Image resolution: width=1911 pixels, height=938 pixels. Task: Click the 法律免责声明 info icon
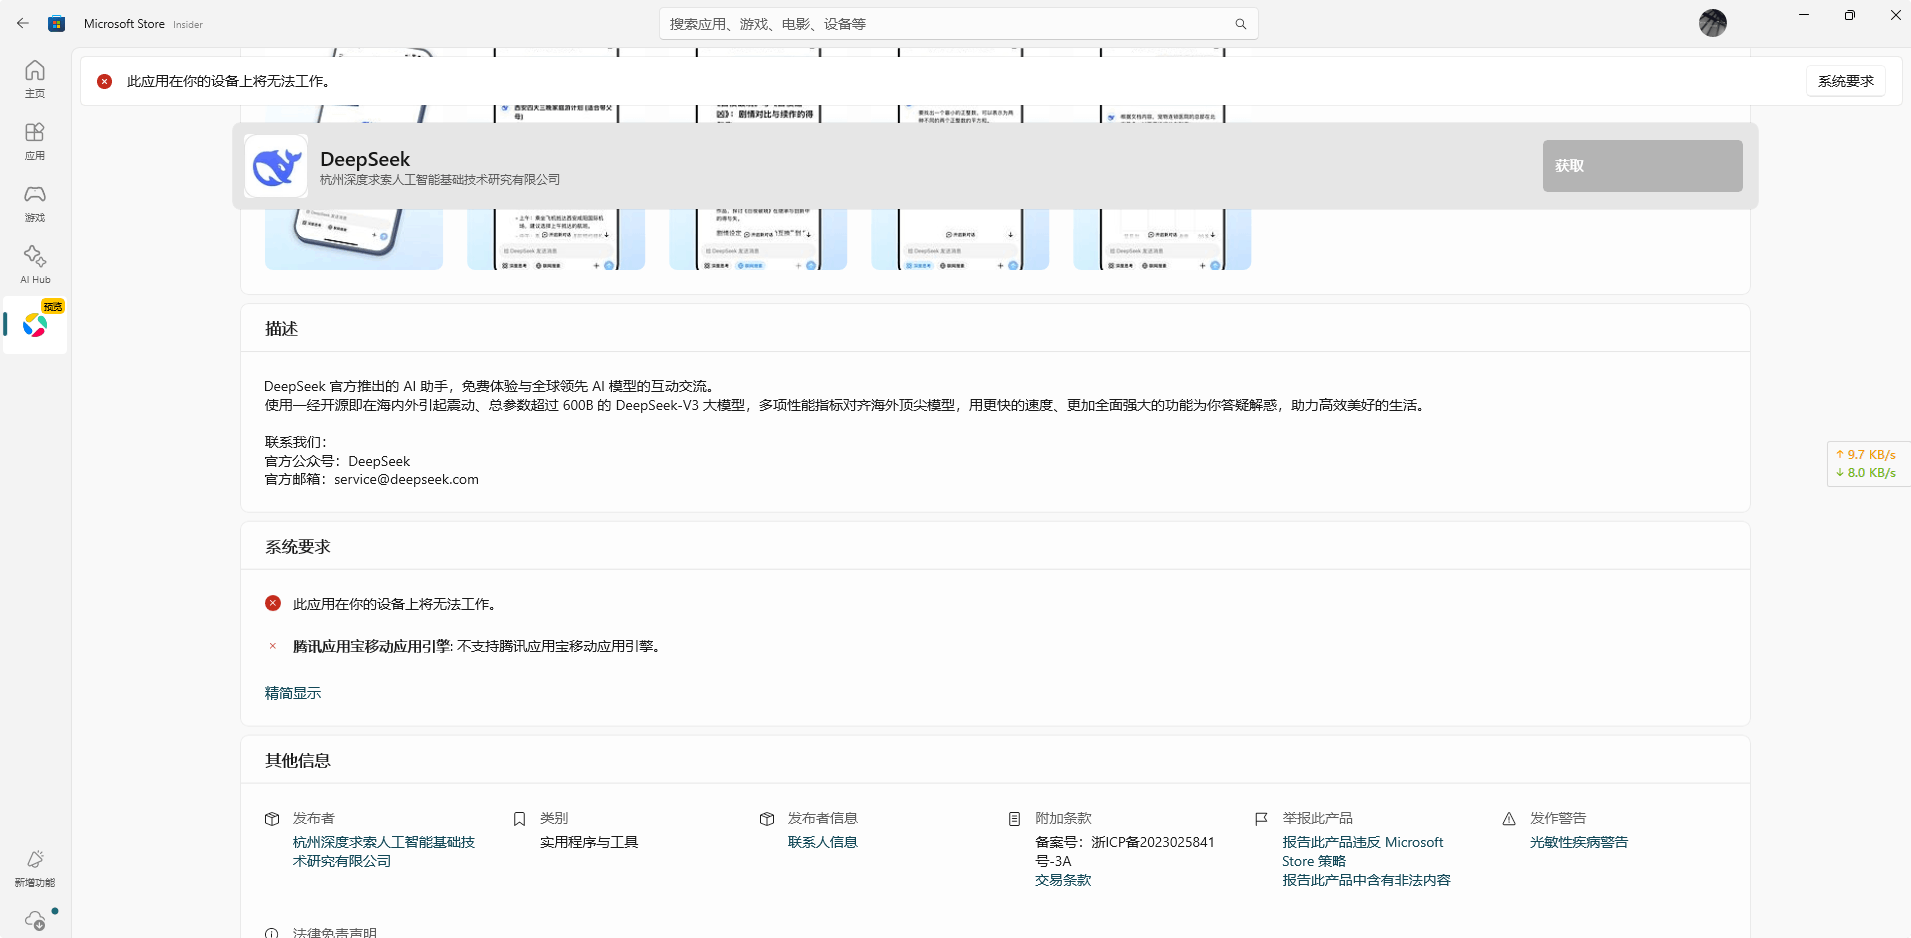pyautogui.click(x=272, y=933)
